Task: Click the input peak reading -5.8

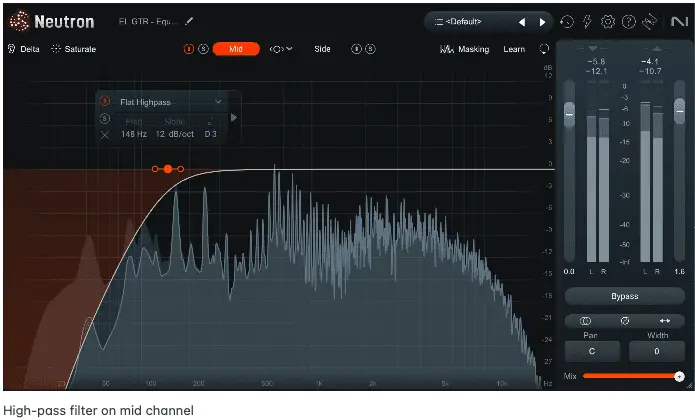Action: [596, 62]
